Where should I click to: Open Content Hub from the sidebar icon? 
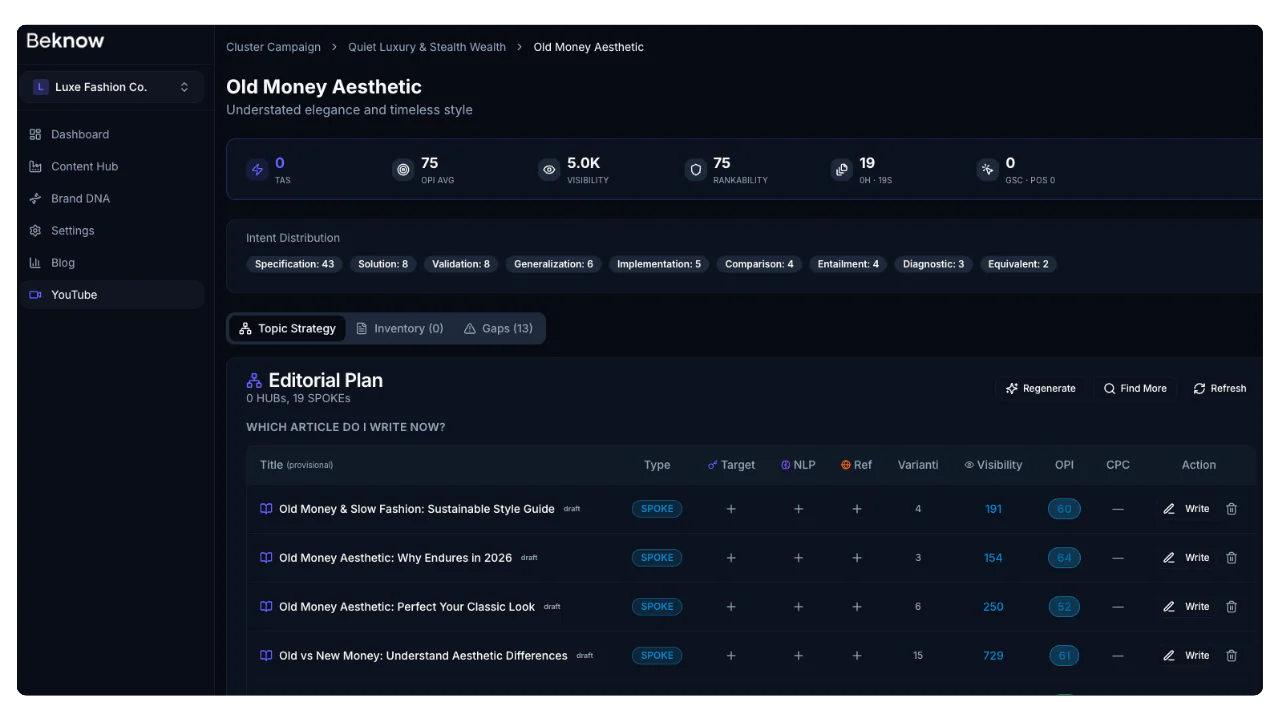[x=35, y=166]
